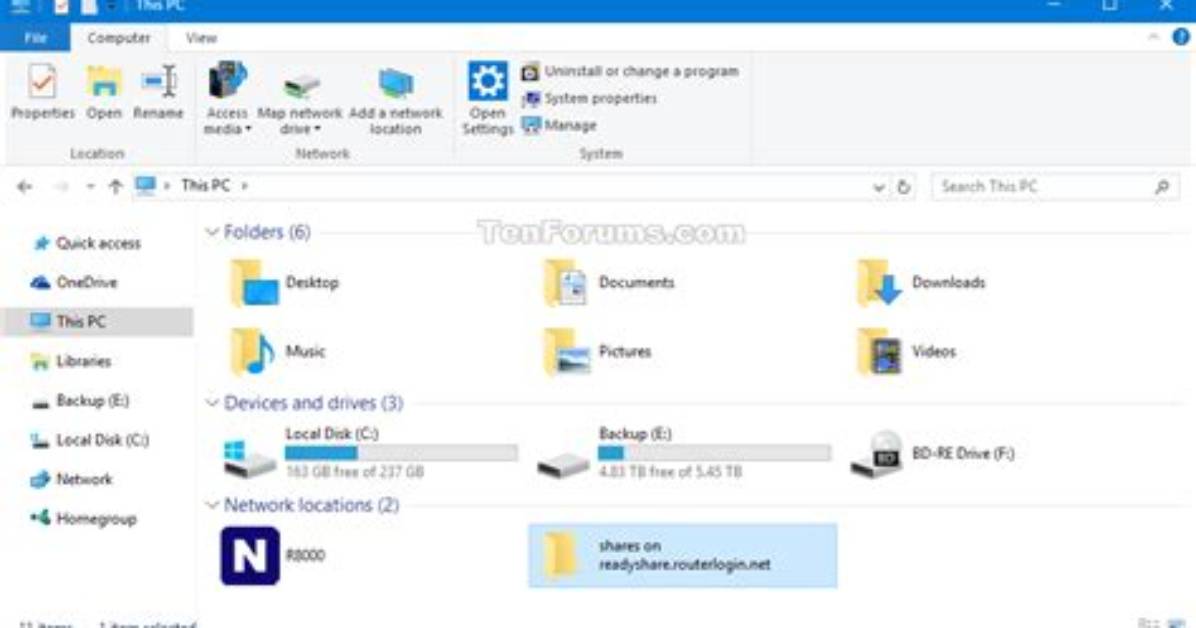This screenshot has width=1196, height=628.
Task: Open the help icon in ribbon
Action: pos(1182,37)
